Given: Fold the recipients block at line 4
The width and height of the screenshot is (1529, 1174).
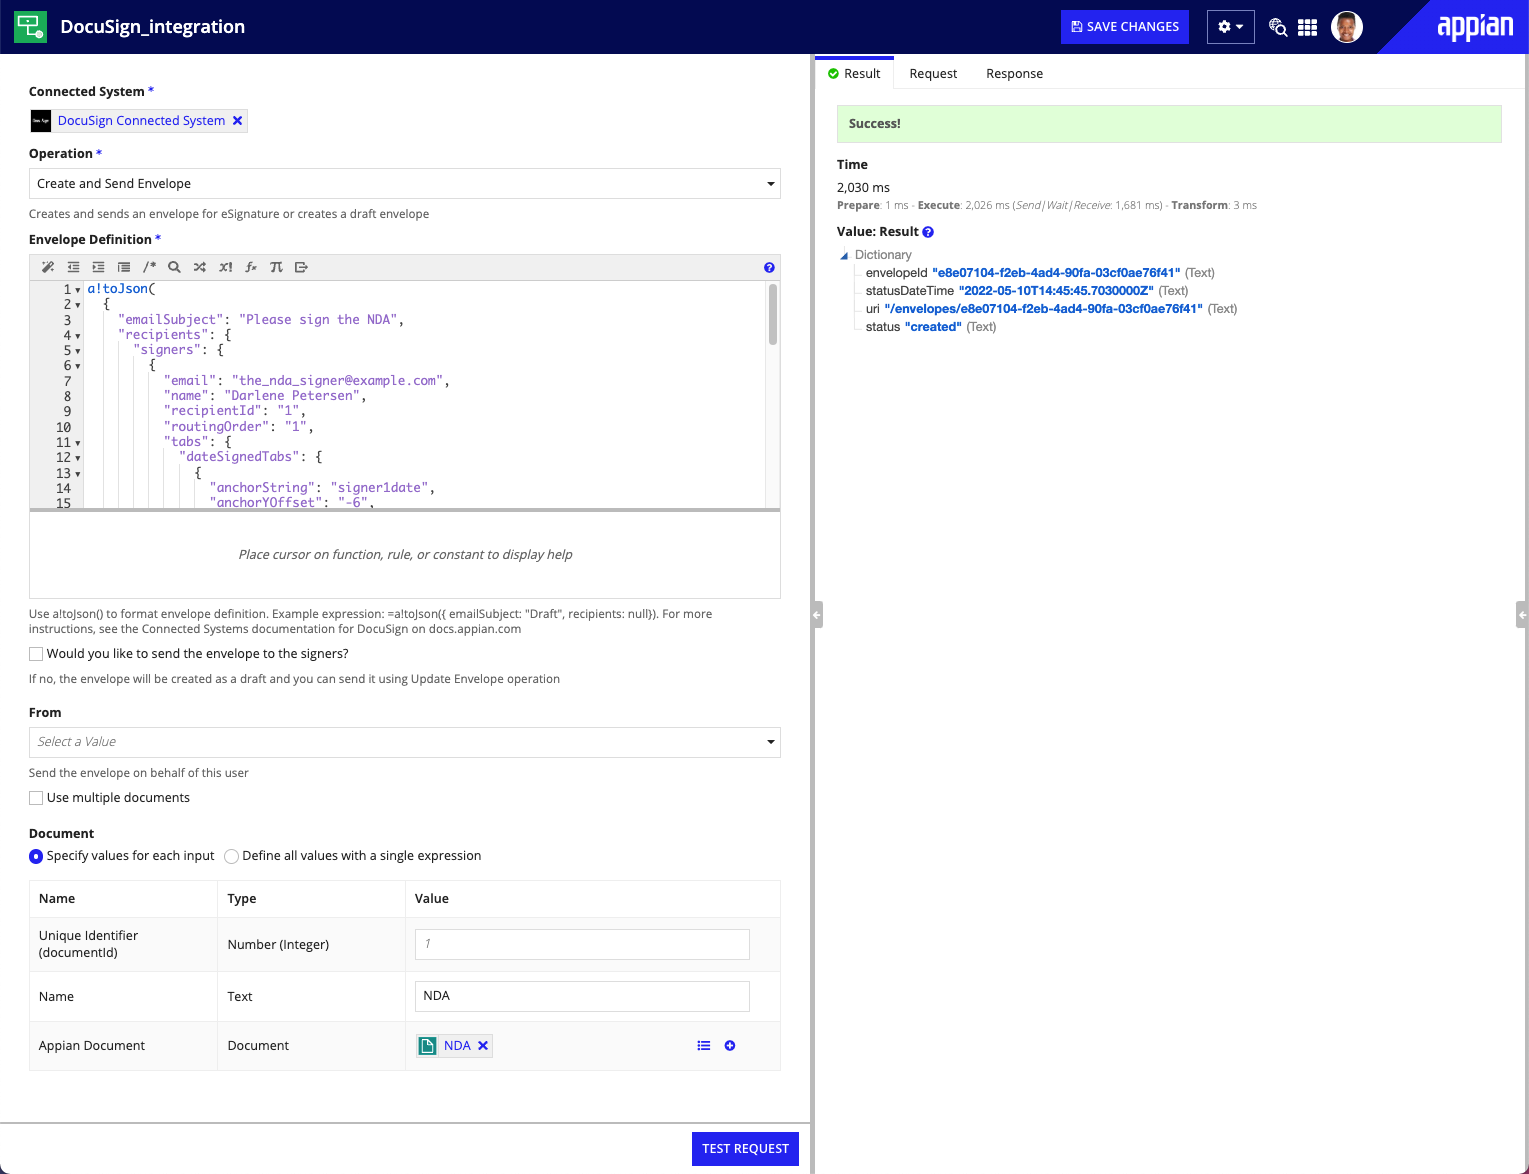Looking at the screenshot, I should tap(78, 336).
